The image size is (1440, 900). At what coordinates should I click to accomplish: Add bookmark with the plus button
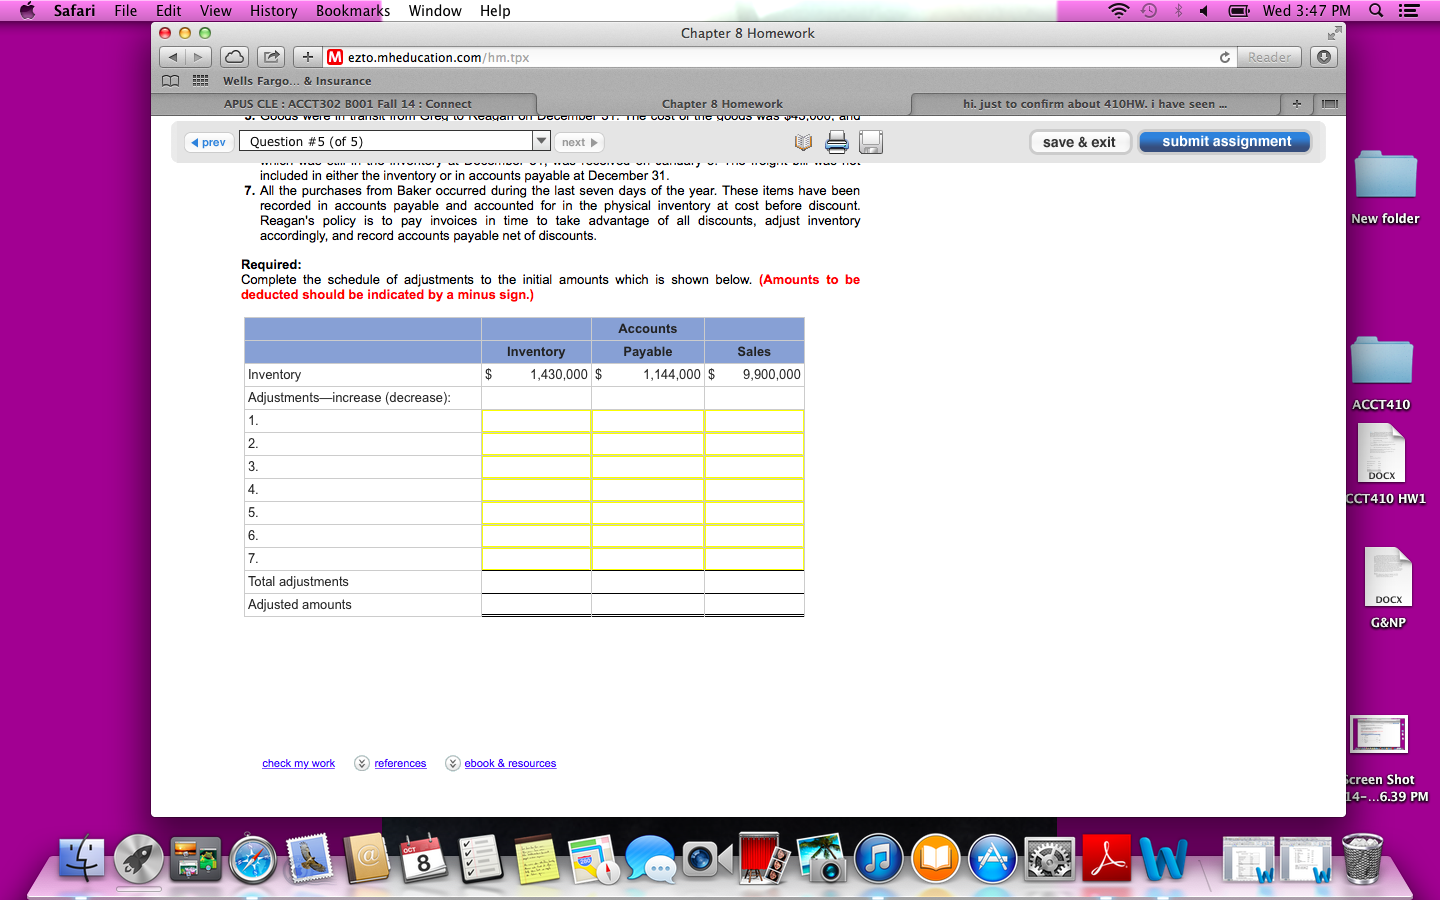coord(308,57)
